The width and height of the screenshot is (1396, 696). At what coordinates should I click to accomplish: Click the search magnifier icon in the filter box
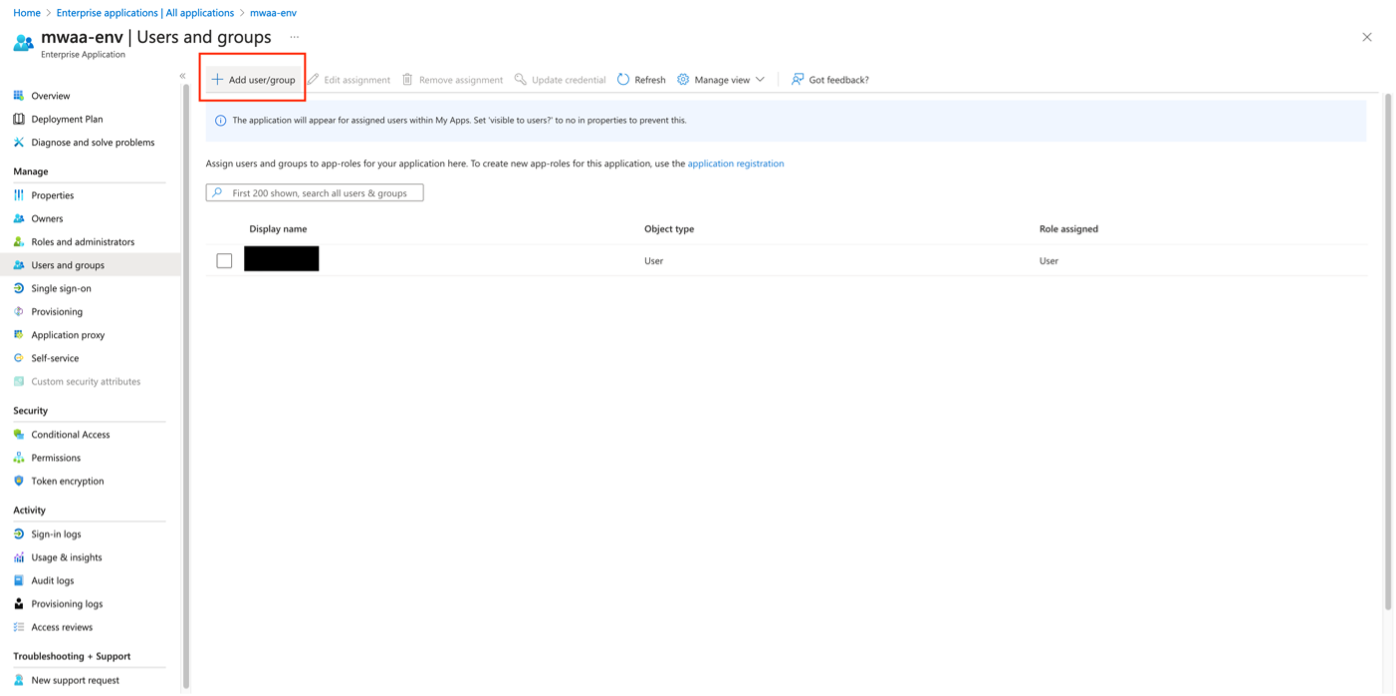coord(218,193)
